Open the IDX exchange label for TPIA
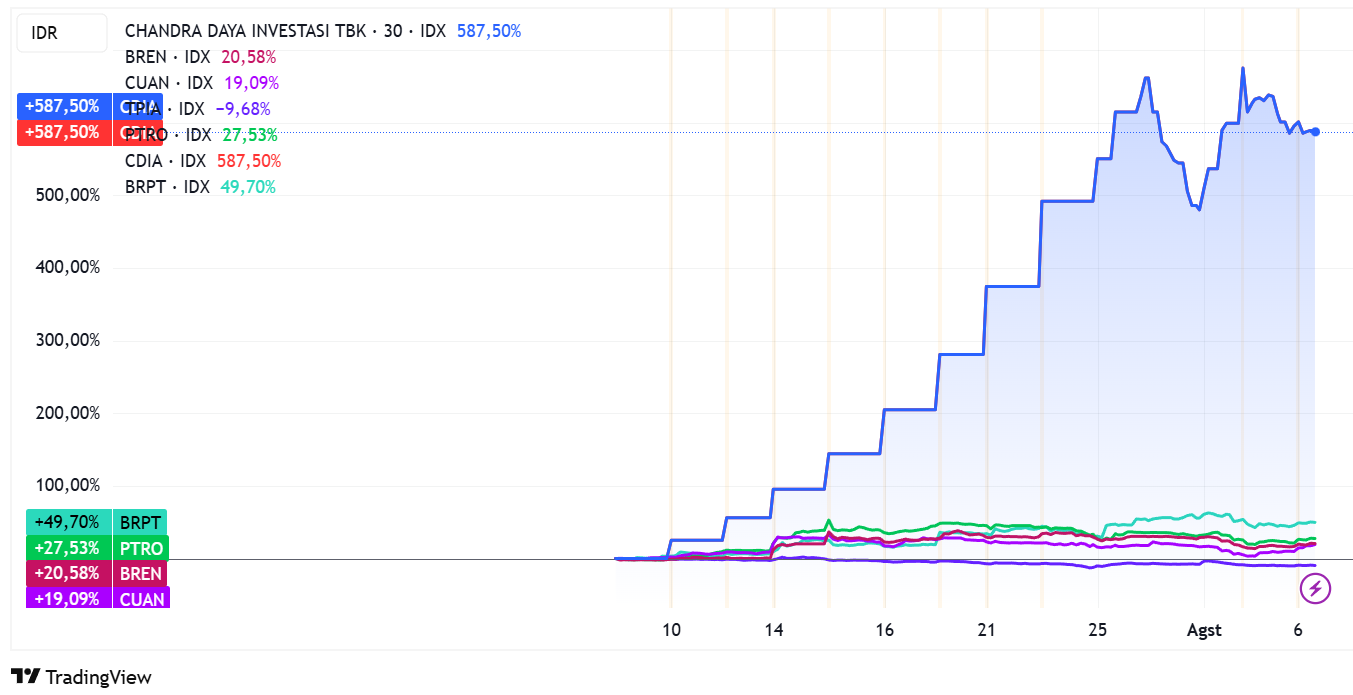Viewport: 1353px width, 695px height. [x=190, y=108]
